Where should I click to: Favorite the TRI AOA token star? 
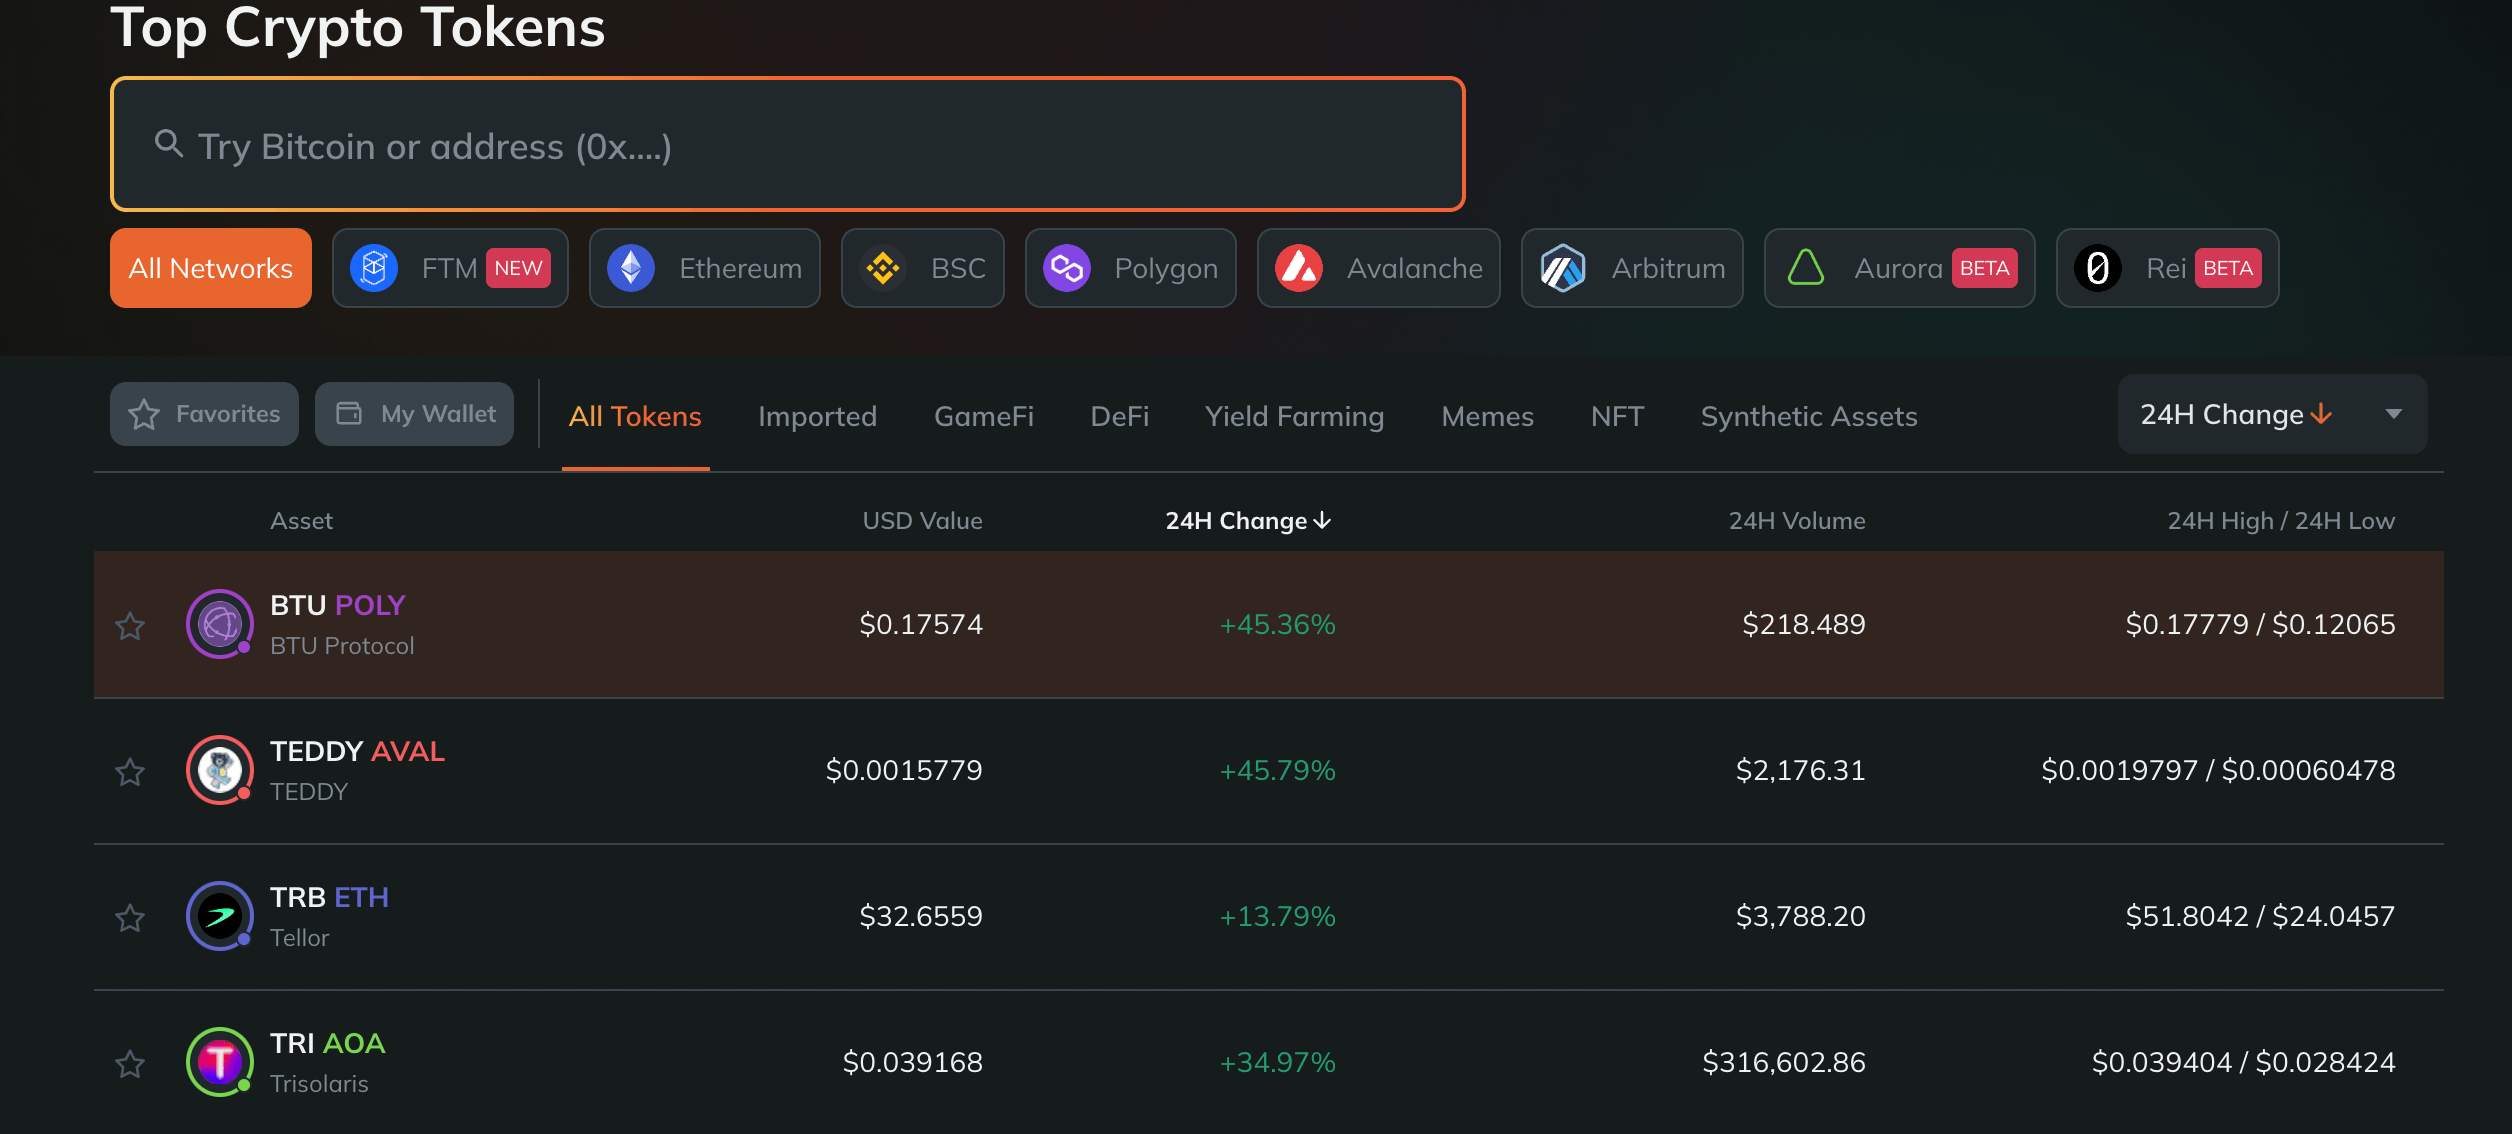pyautogui.click(x=130, y=1064)
